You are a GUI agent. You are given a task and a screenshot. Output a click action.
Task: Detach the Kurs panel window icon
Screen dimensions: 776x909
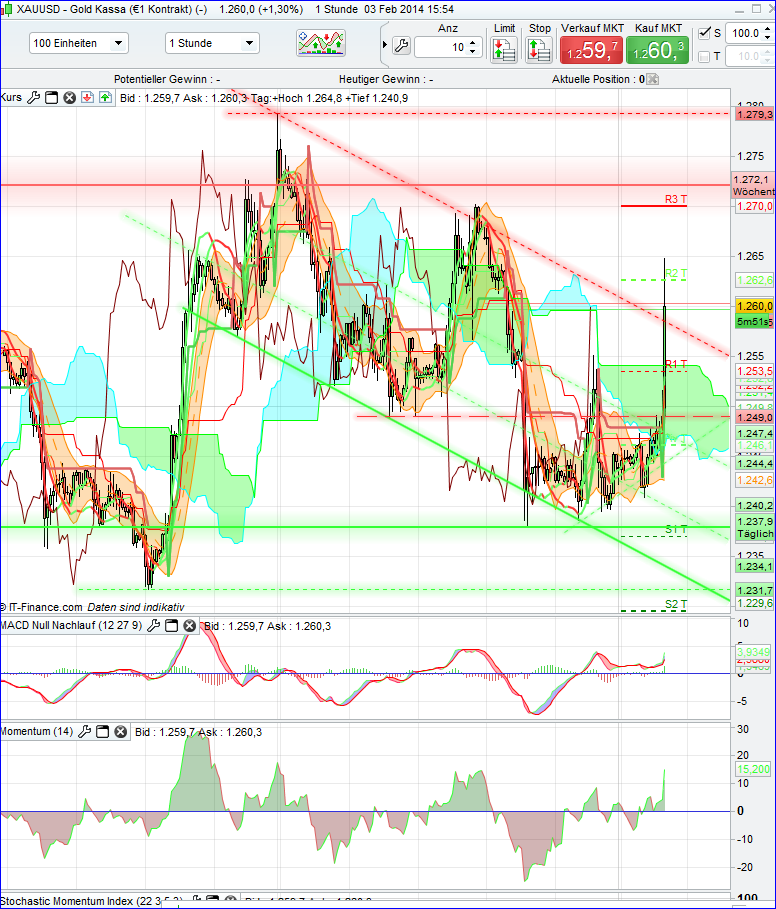tap(52, 97)
